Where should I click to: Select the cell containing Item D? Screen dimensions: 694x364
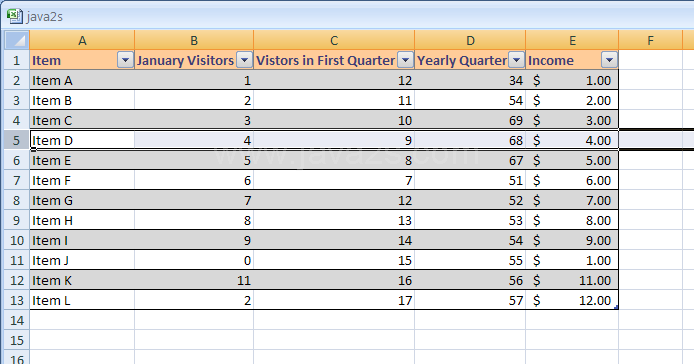(82, 140)
